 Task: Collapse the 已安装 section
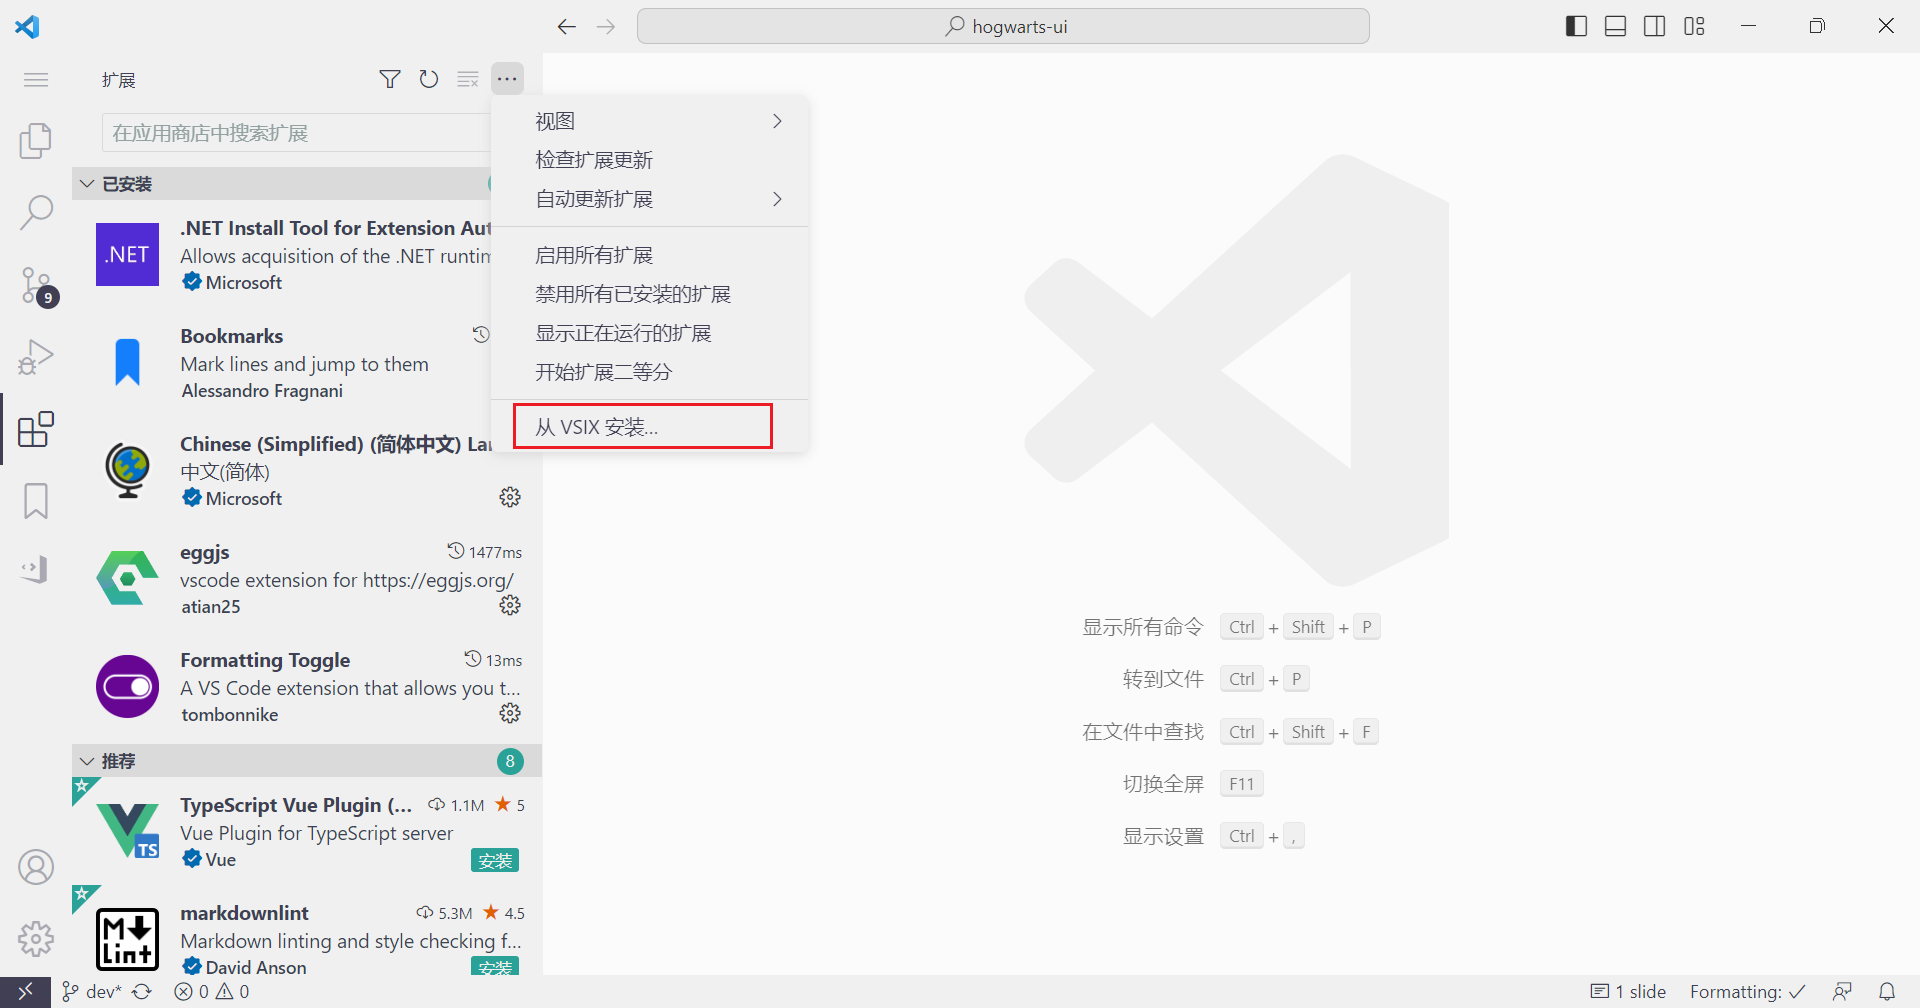[88, 184]
